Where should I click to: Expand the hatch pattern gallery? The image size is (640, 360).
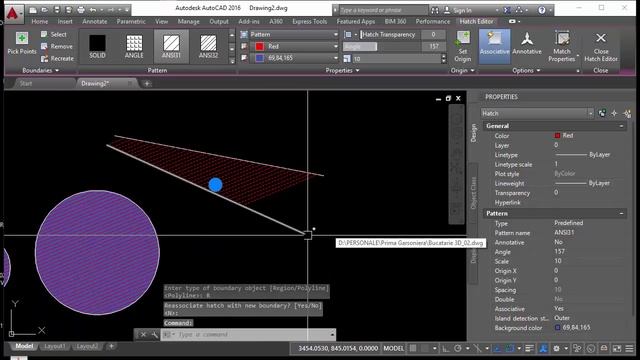[232, 61]
